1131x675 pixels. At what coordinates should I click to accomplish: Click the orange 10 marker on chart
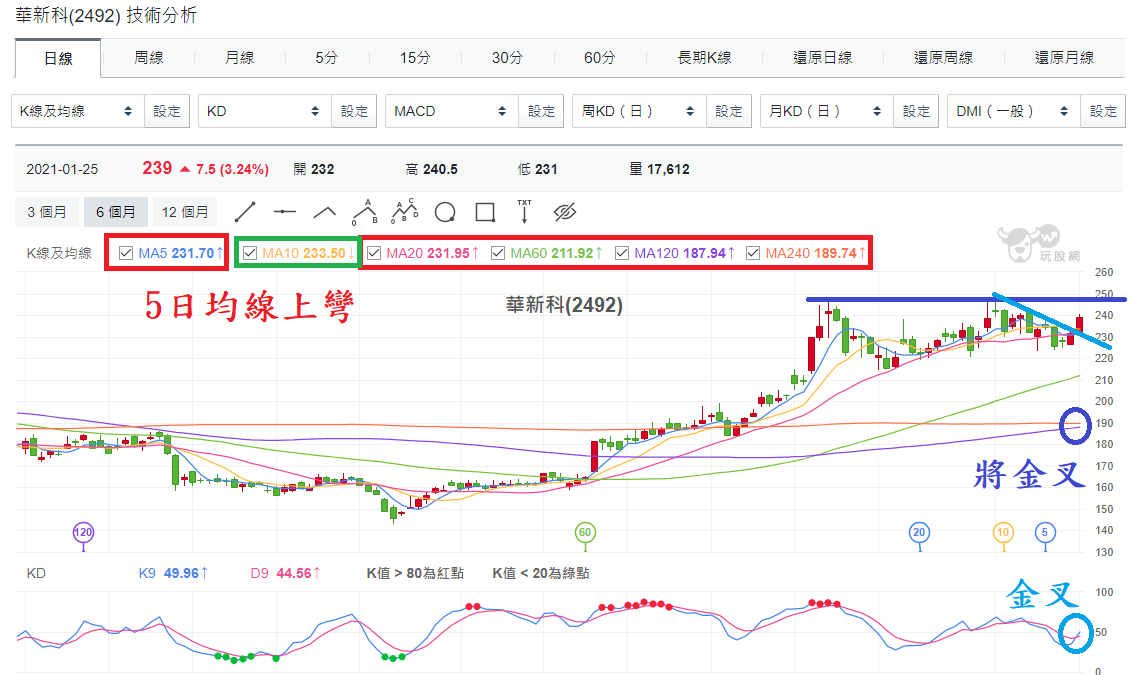coord(1003,532)
